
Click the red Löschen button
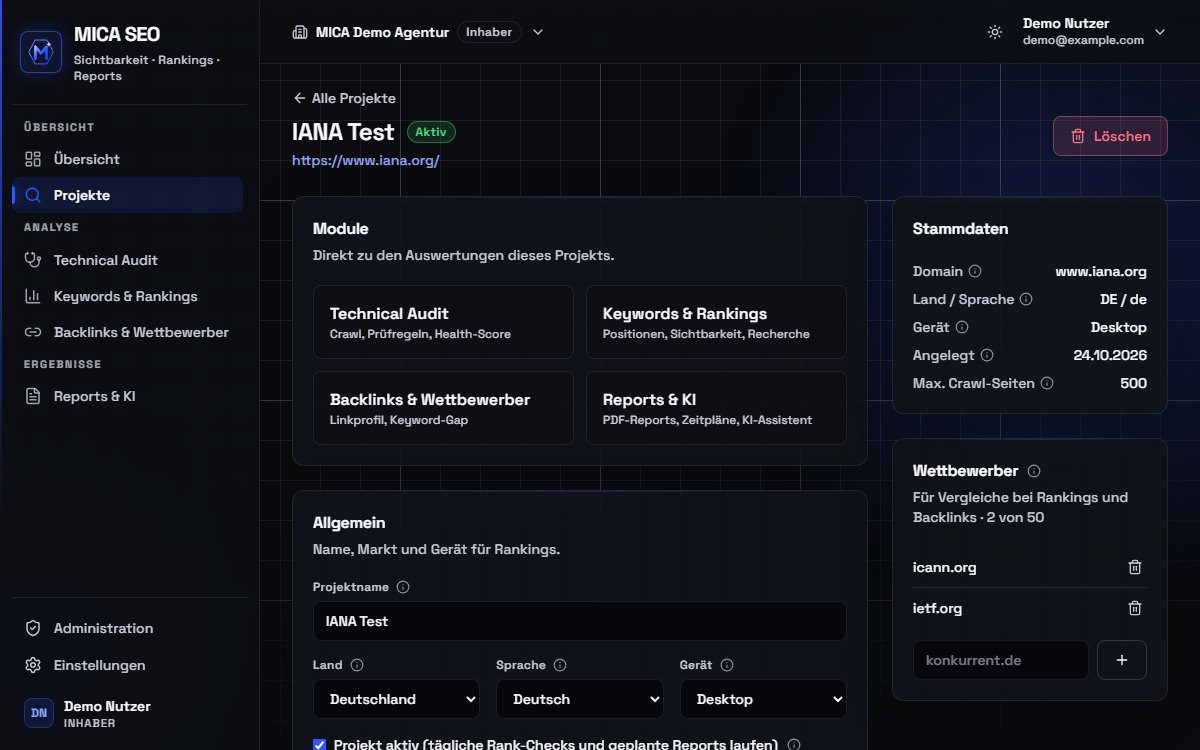tap(1110, 136)
